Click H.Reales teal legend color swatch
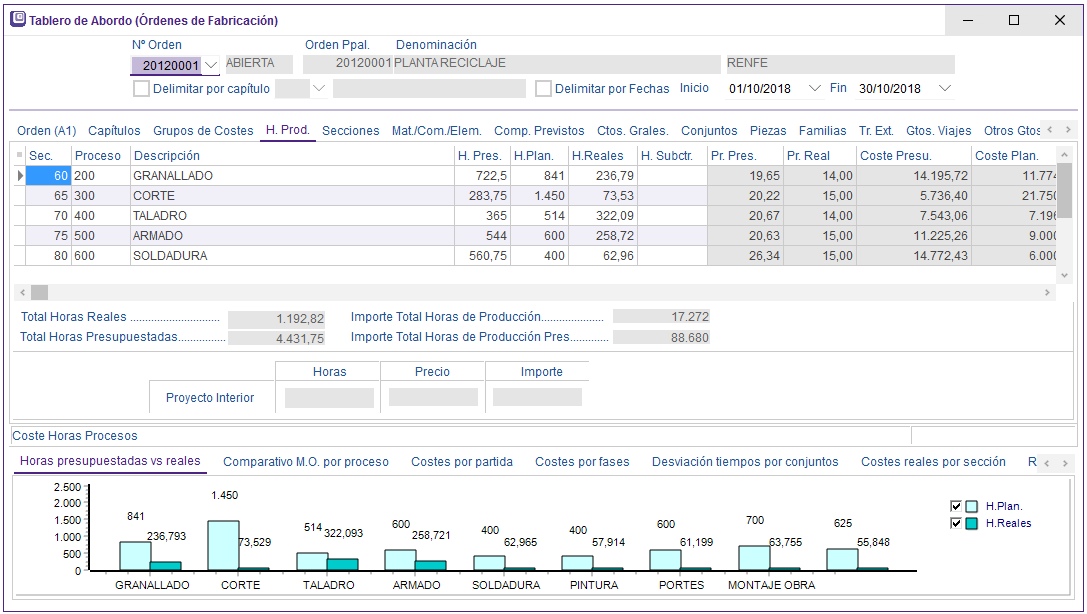 972,523
